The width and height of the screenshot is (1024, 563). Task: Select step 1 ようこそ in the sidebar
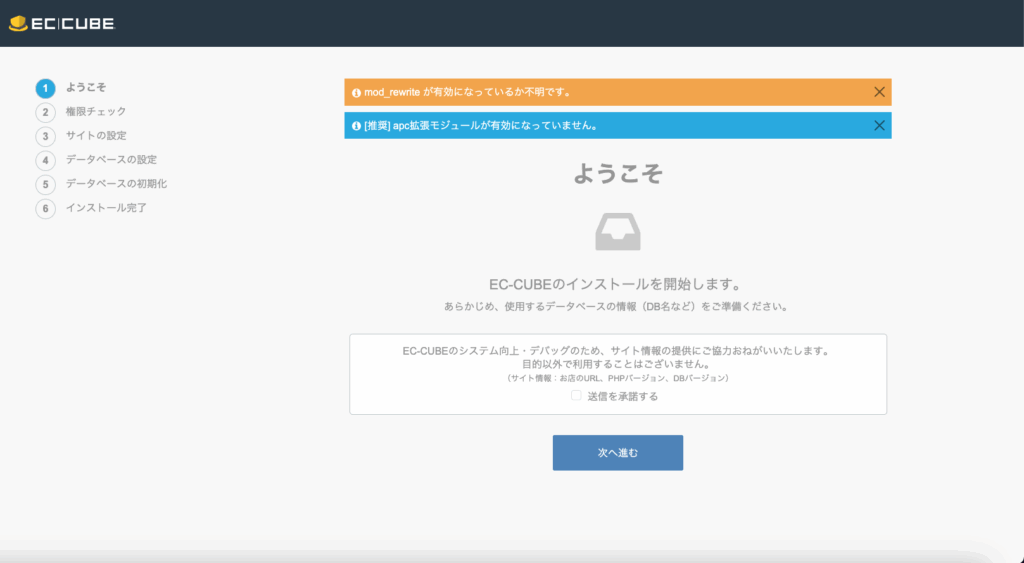click(x=71, y=88)
